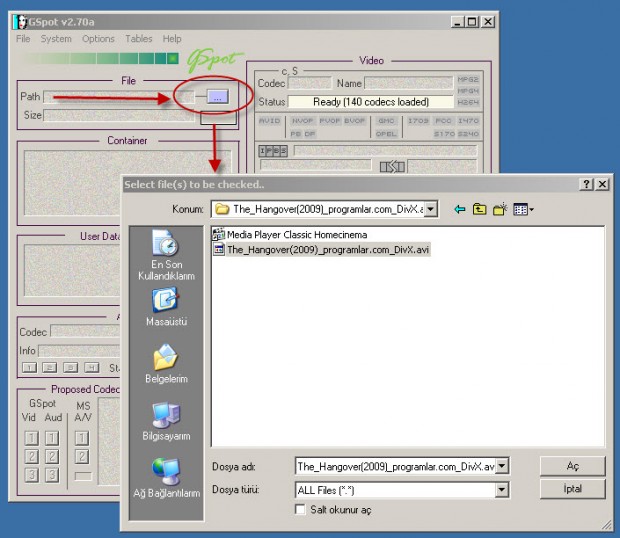
Task: Click the video flip arrows icon
Action: point(392,167)
